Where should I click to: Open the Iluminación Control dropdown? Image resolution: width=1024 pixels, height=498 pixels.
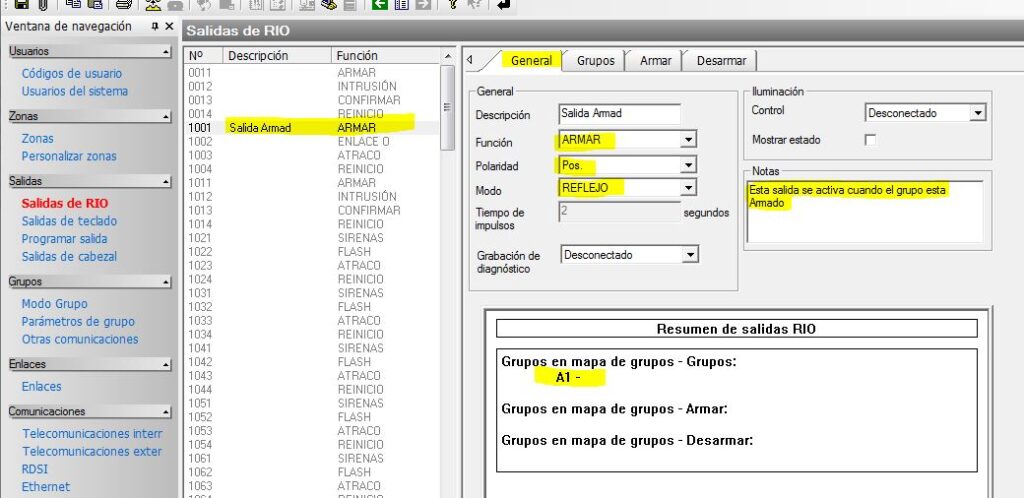point(977,113)
